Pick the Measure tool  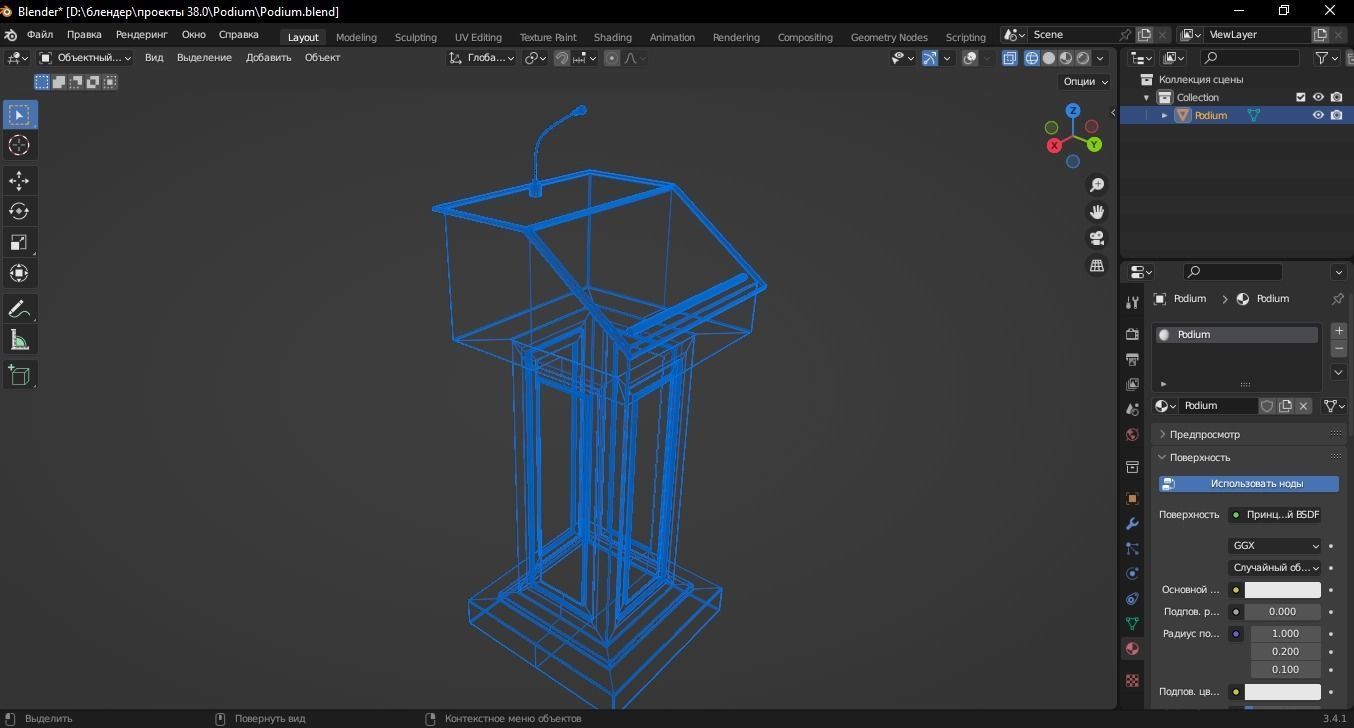(19, 340)
